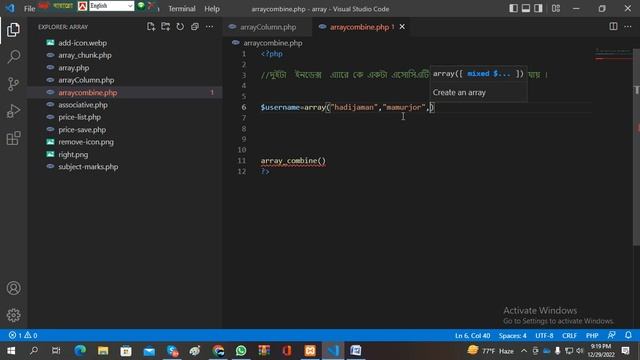Open Source Control view
Viewport: 640px width, 360px height.
[13, 84]
